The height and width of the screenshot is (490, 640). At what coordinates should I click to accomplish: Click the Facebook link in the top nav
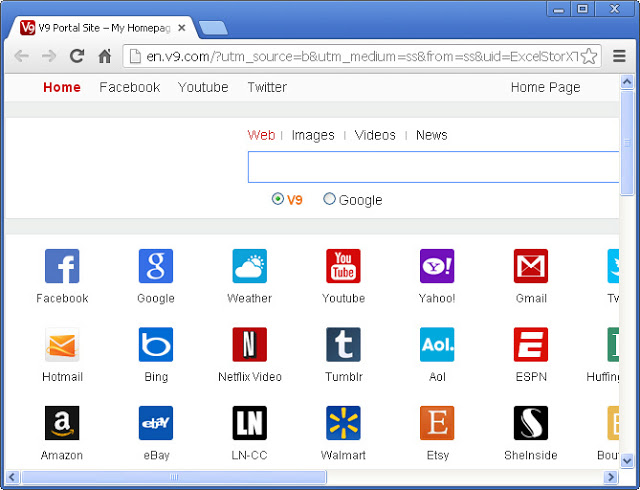pyautogui.click(x=130, y=87)
